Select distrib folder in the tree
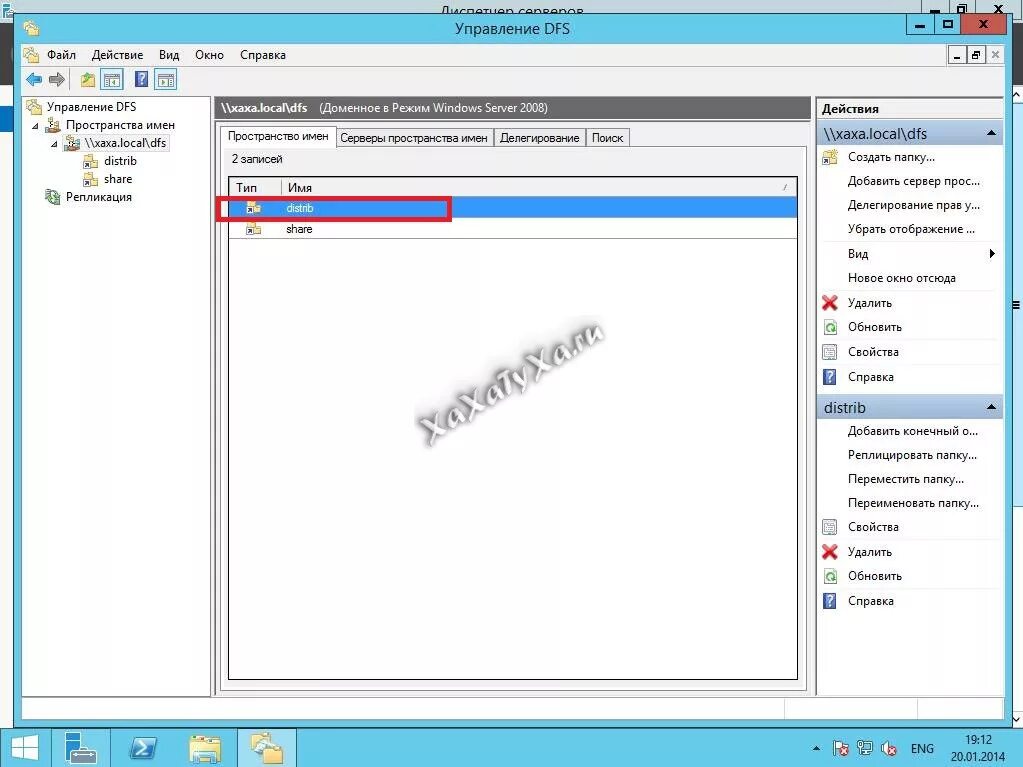This screenshot has width=1023, height=767. 120,161
